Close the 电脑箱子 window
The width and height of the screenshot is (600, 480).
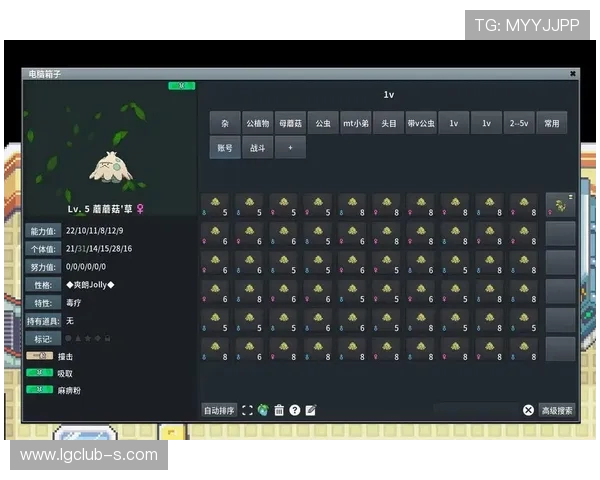click(x=573, y=74)
